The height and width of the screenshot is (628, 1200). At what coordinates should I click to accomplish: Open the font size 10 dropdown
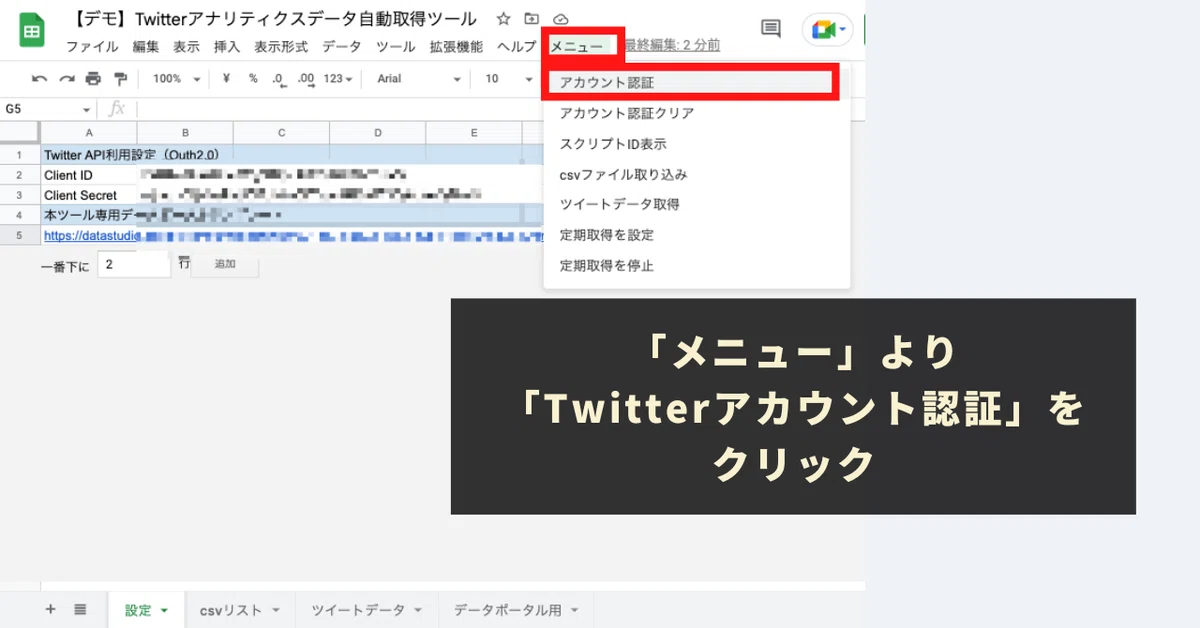(x=509, y=79)
